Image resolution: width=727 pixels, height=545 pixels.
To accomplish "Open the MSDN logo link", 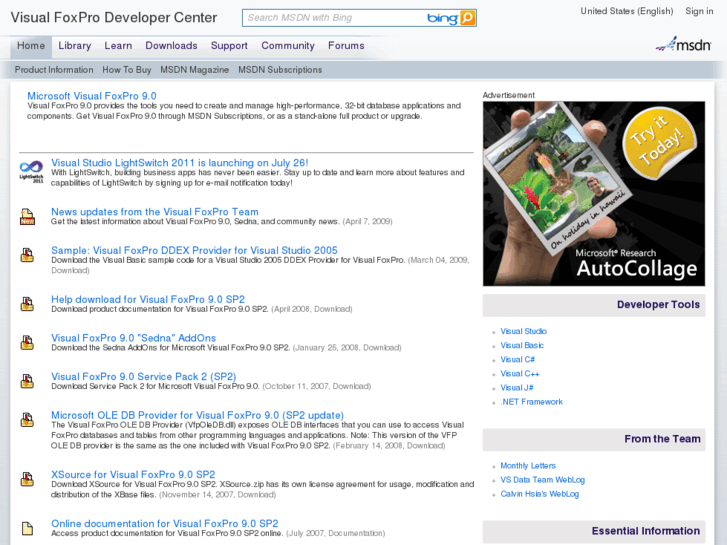I will (683, 45).
